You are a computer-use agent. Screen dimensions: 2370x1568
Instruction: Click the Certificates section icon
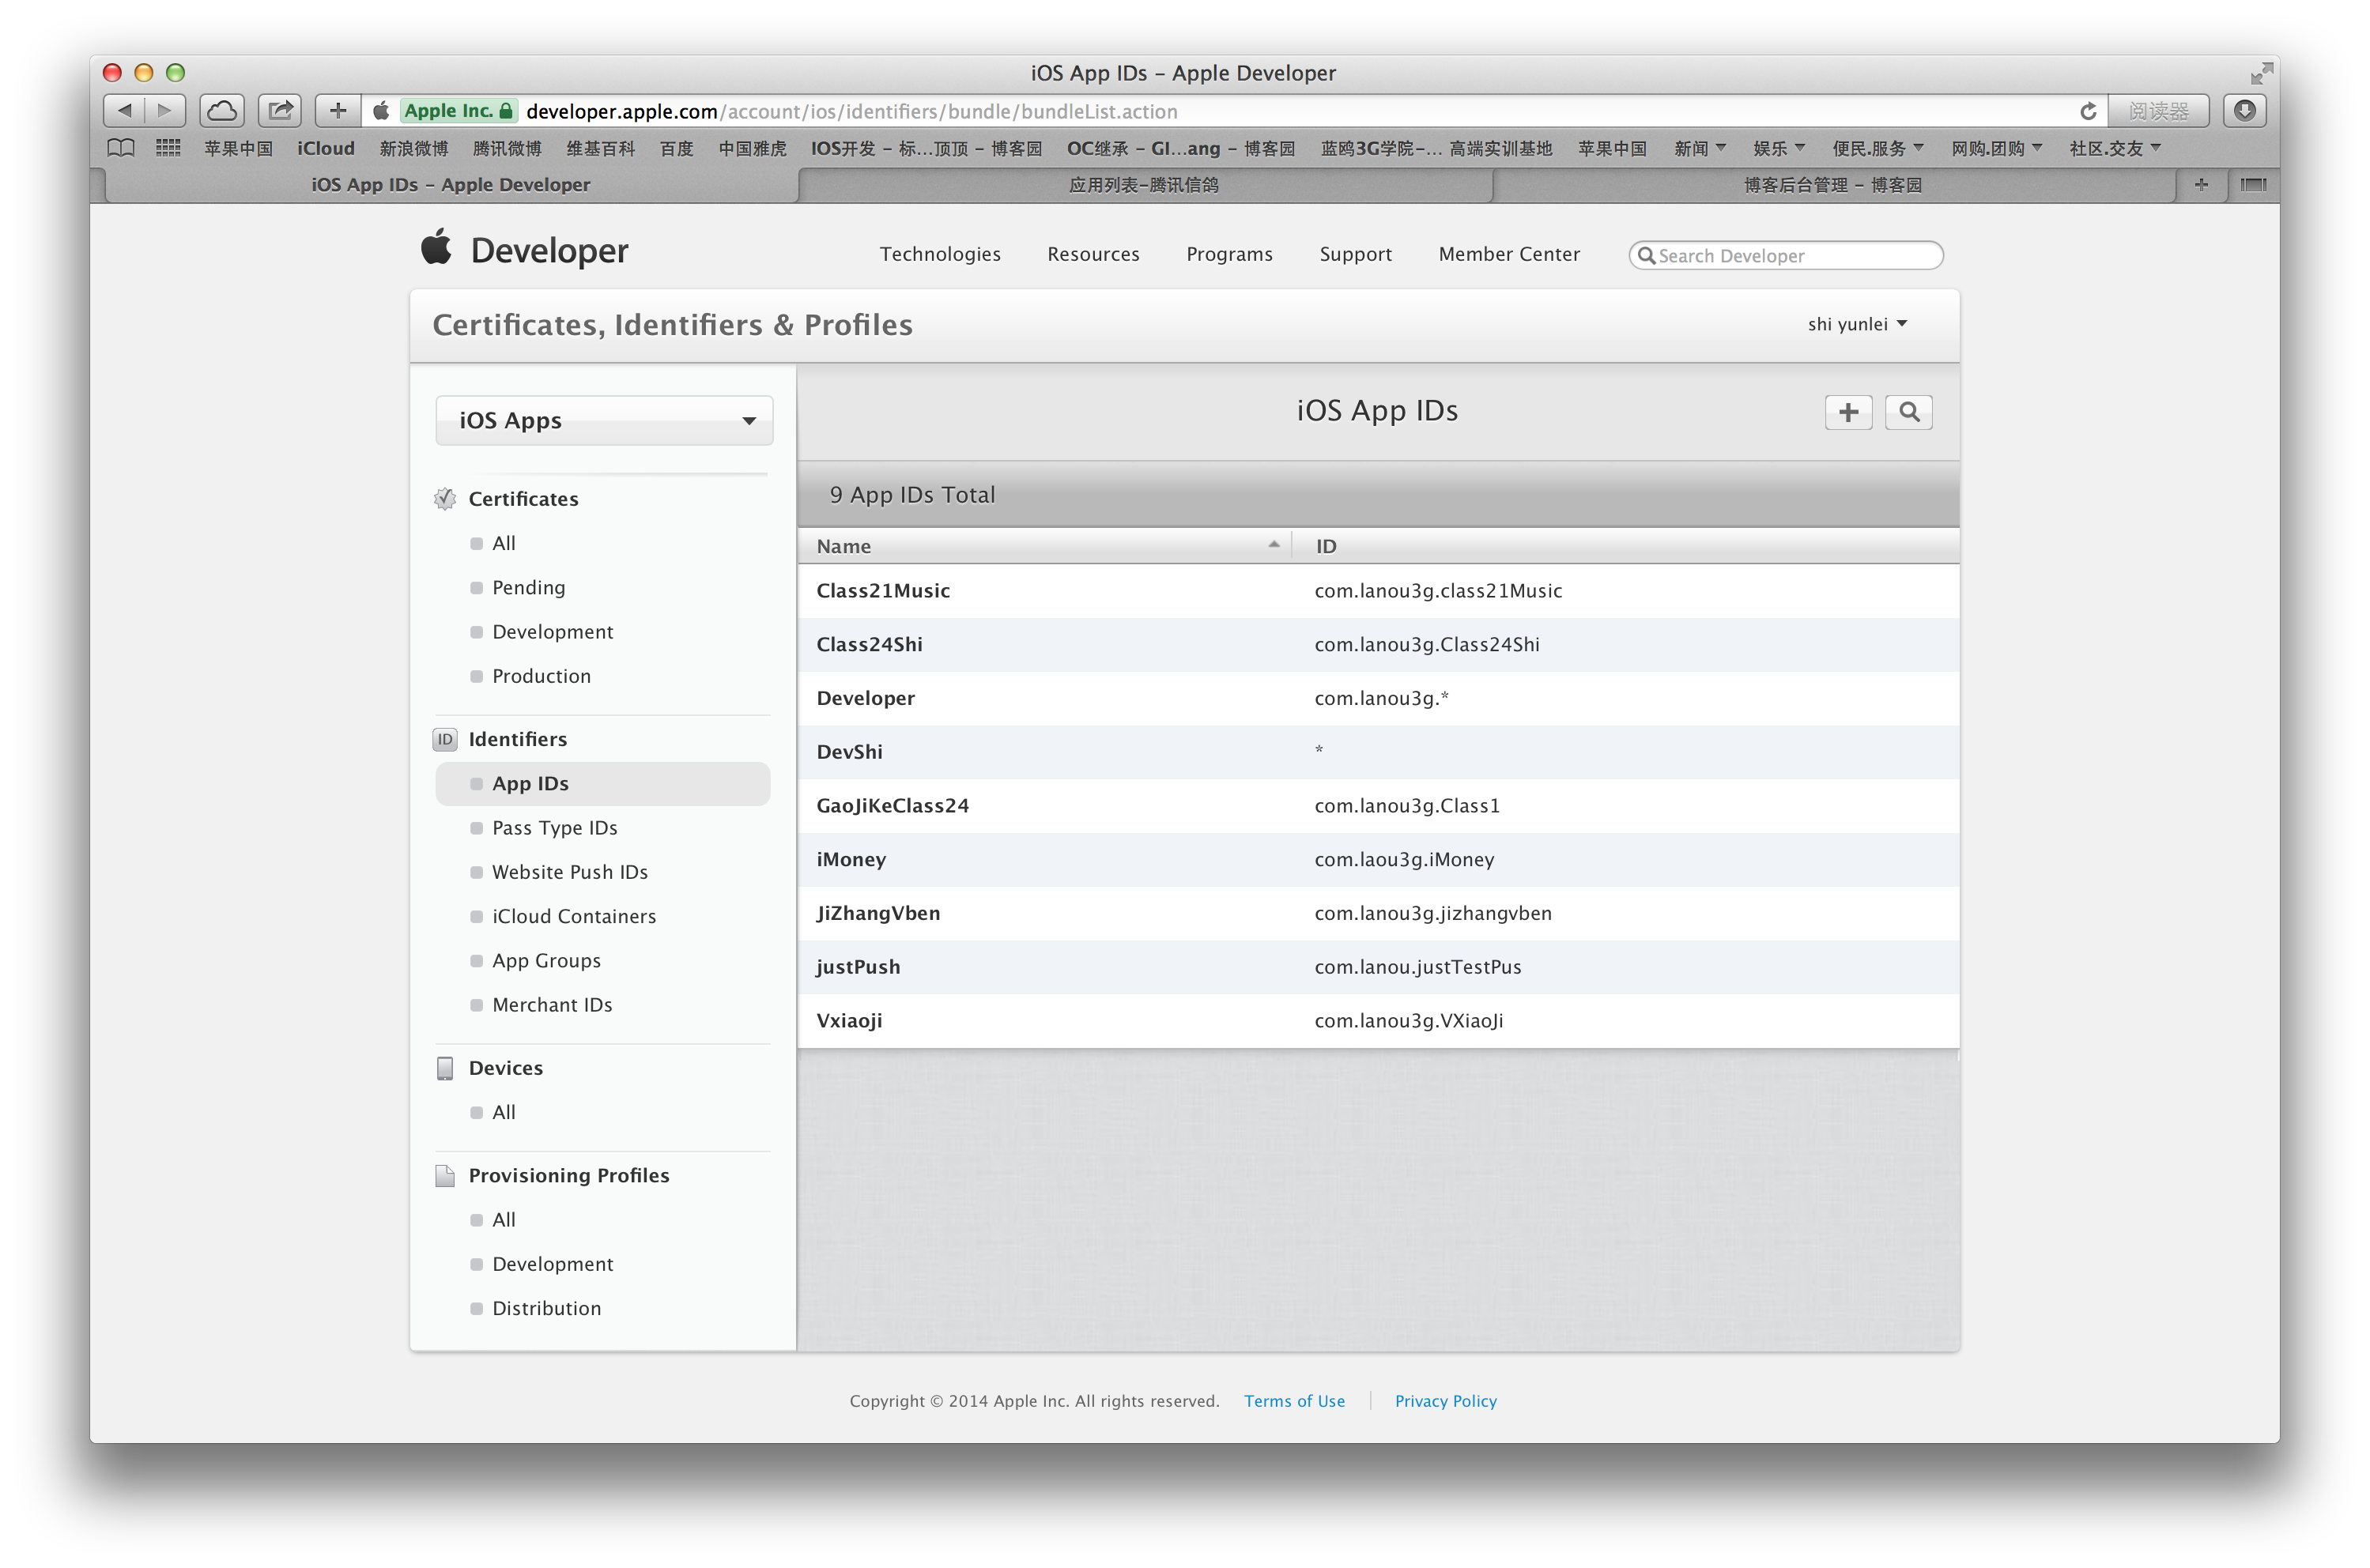(x=445, y=499)
